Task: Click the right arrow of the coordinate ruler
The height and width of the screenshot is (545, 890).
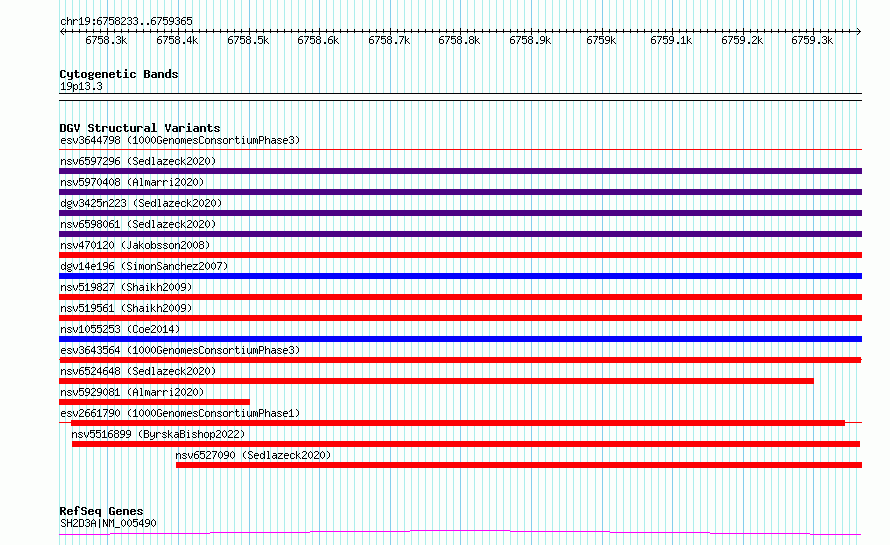Action: pos(858,32)
